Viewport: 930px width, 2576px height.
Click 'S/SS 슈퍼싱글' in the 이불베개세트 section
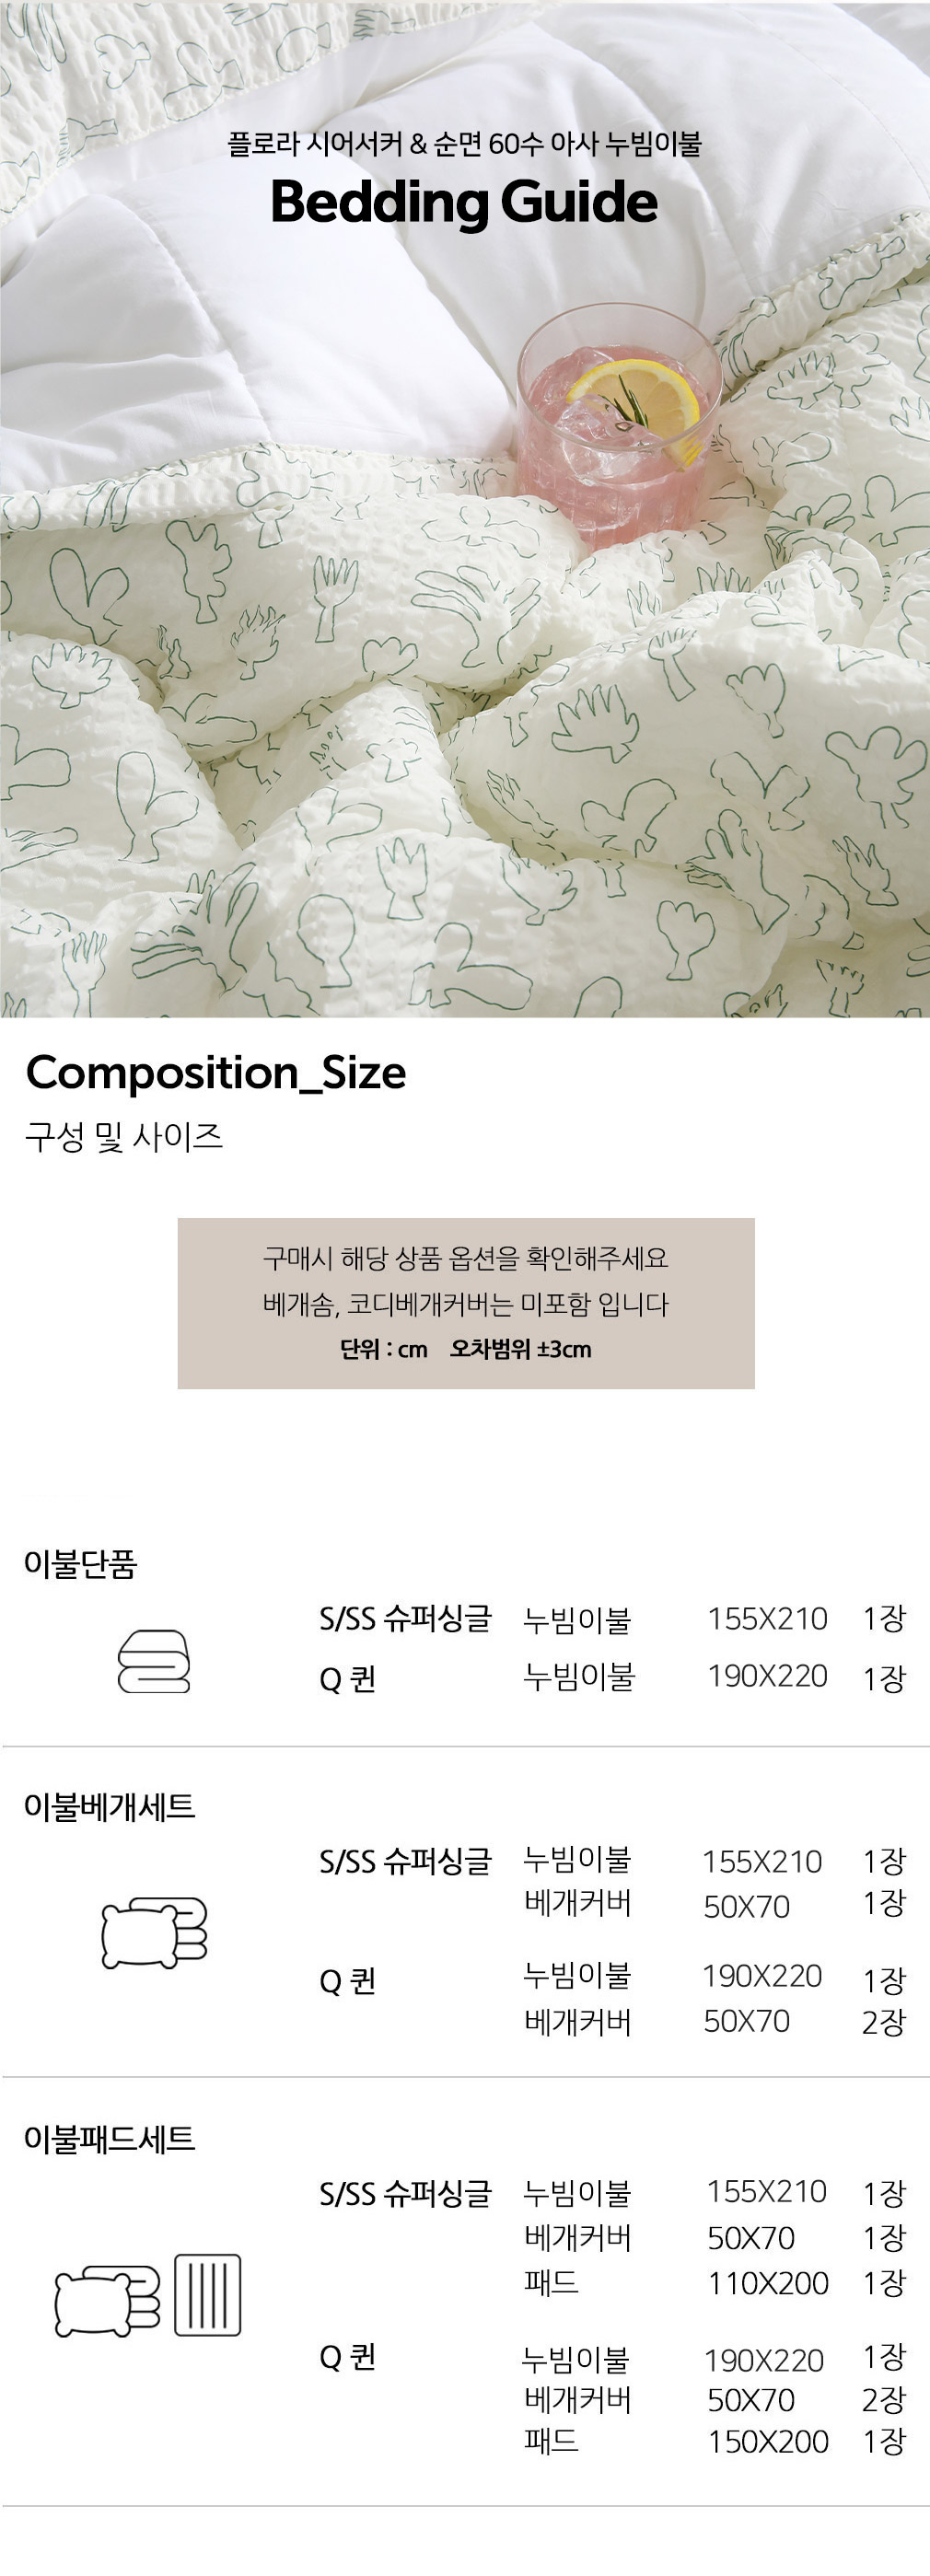tap(405, 1861)
